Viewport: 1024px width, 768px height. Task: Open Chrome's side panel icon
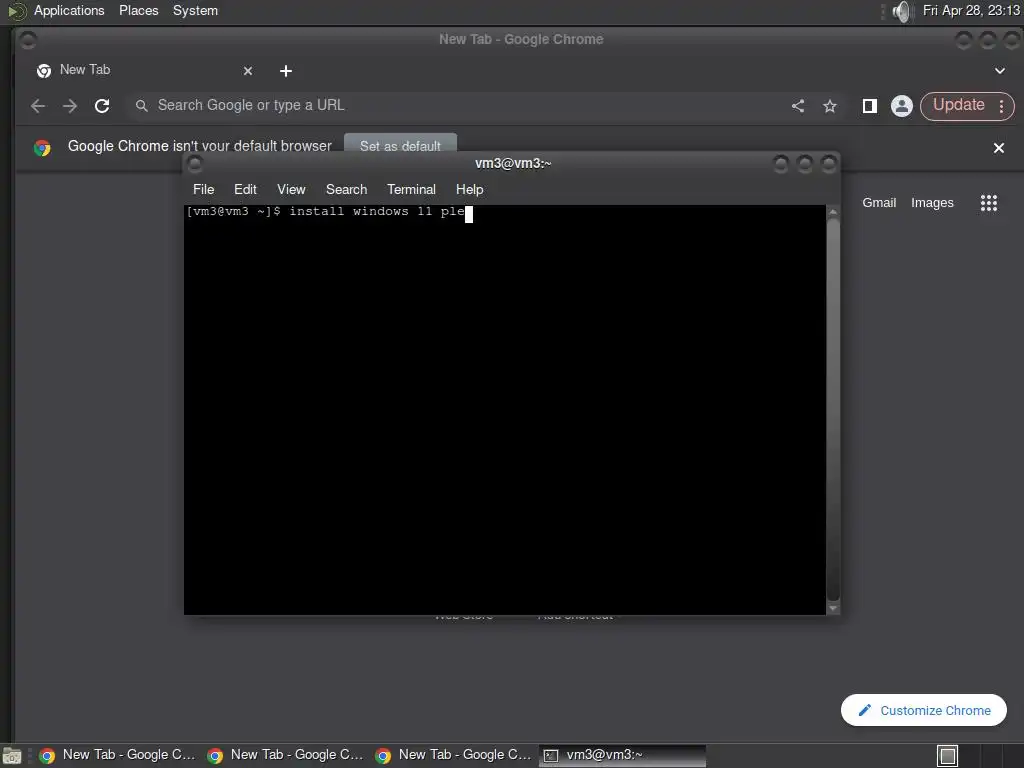click(x=869, y=106)
